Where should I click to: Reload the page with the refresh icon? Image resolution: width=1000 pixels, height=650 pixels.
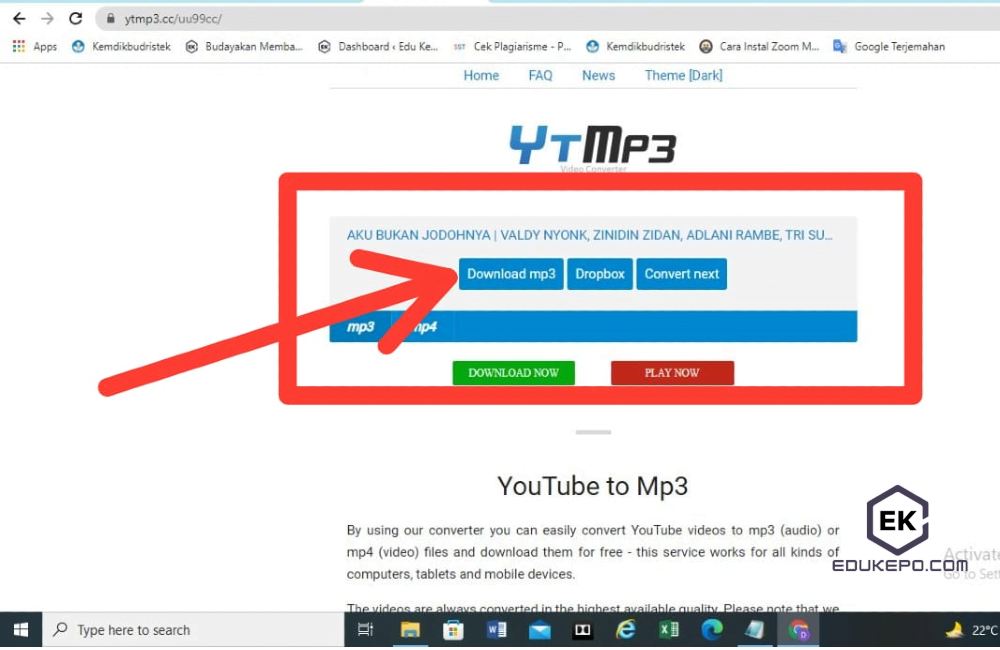click(x=75, y=18)
